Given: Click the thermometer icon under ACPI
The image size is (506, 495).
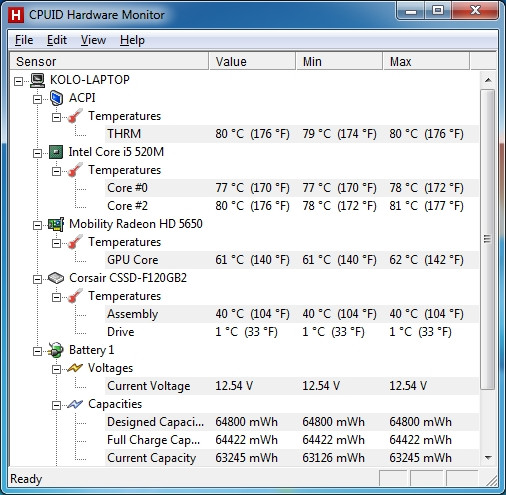Looking at the screenshot, I should (x=75, y=116).
